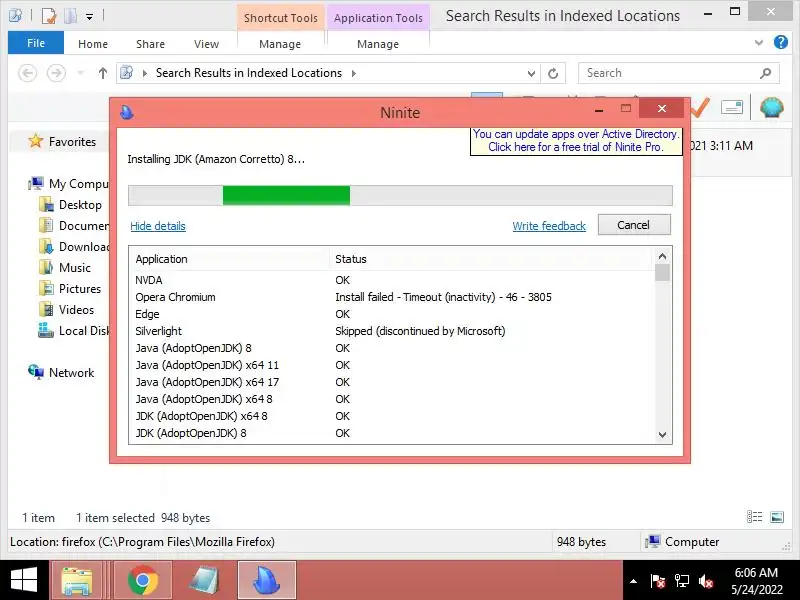Open Downloads folder in sidebar
Viewport: 800px width, 600px height.
point(74,246)
